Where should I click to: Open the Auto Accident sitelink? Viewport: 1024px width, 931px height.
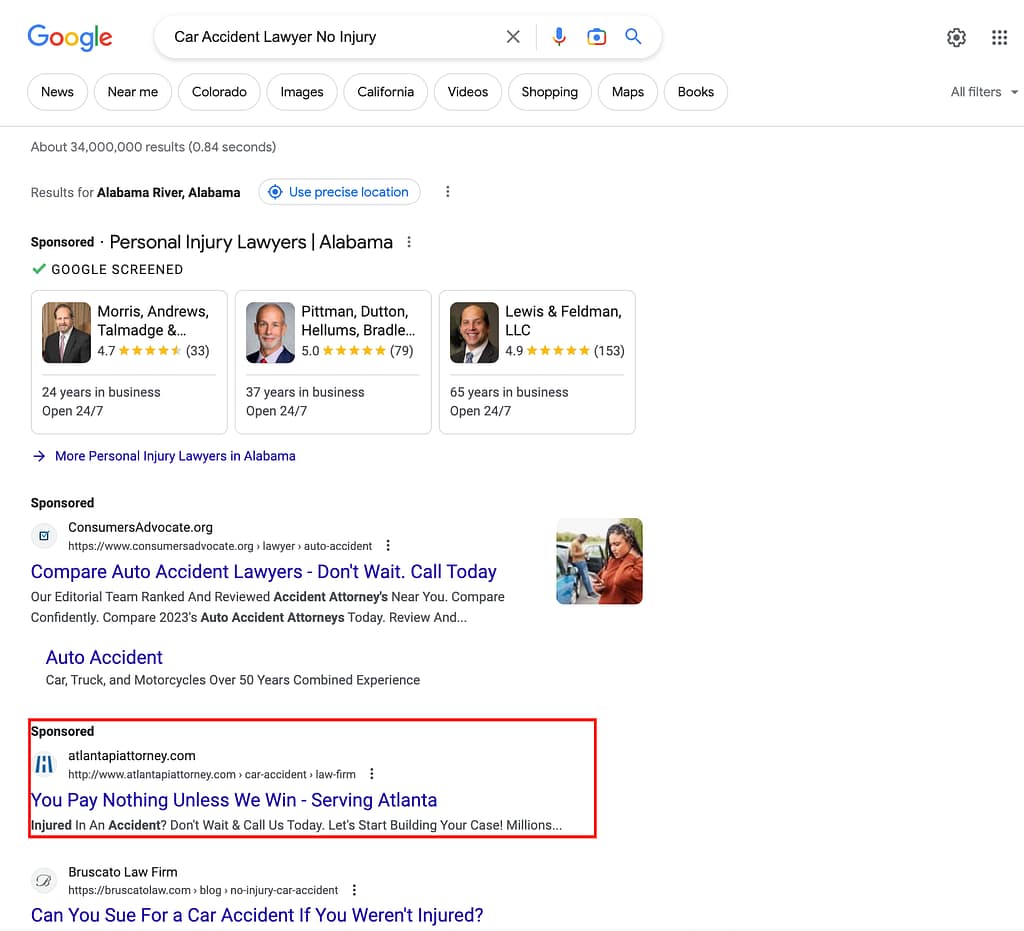104,657
